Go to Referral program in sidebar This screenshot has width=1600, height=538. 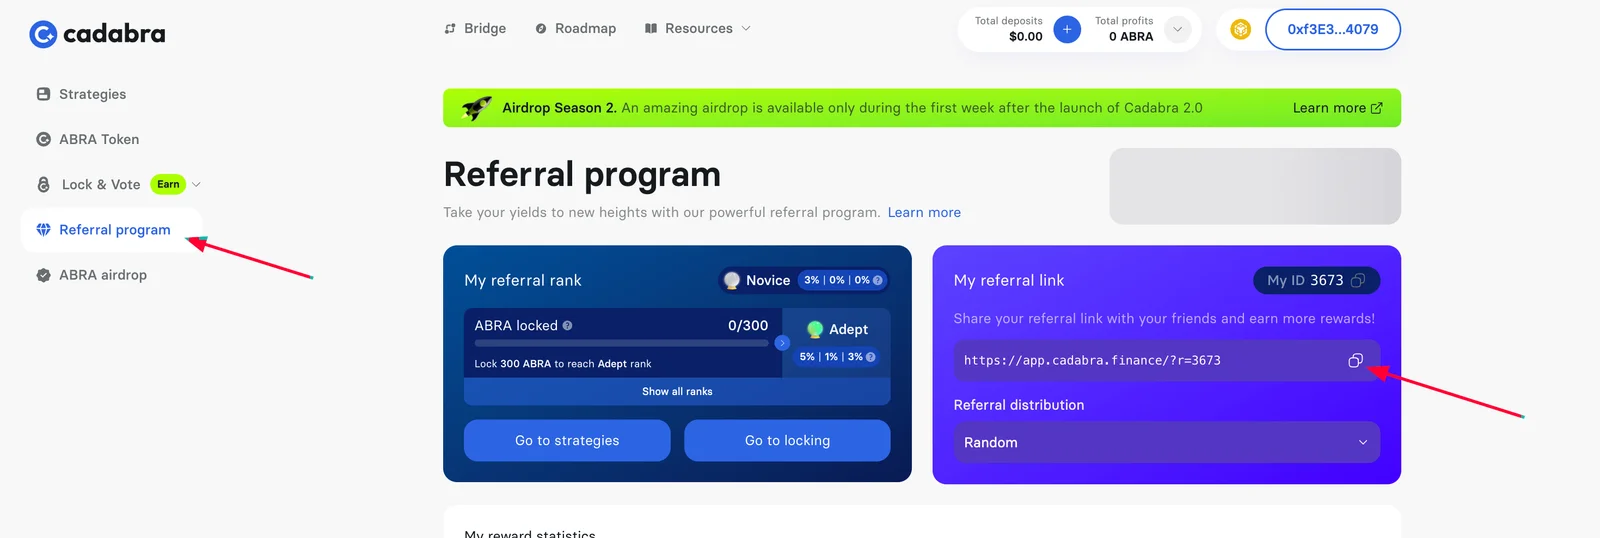[x=111, y=230]
